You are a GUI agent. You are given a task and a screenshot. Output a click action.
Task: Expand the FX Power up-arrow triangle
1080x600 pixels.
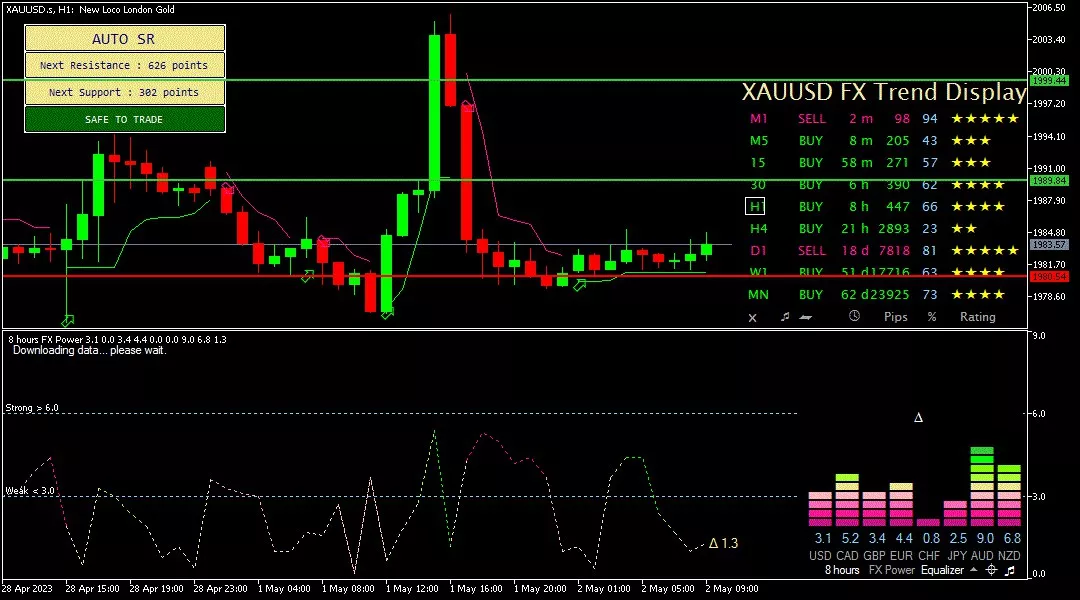pos(973,570)
